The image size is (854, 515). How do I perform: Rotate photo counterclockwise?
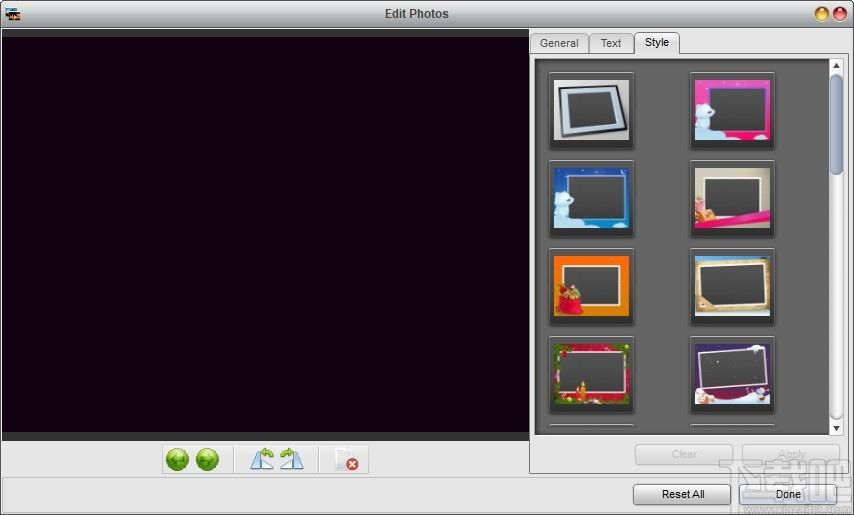pos(262,459)
